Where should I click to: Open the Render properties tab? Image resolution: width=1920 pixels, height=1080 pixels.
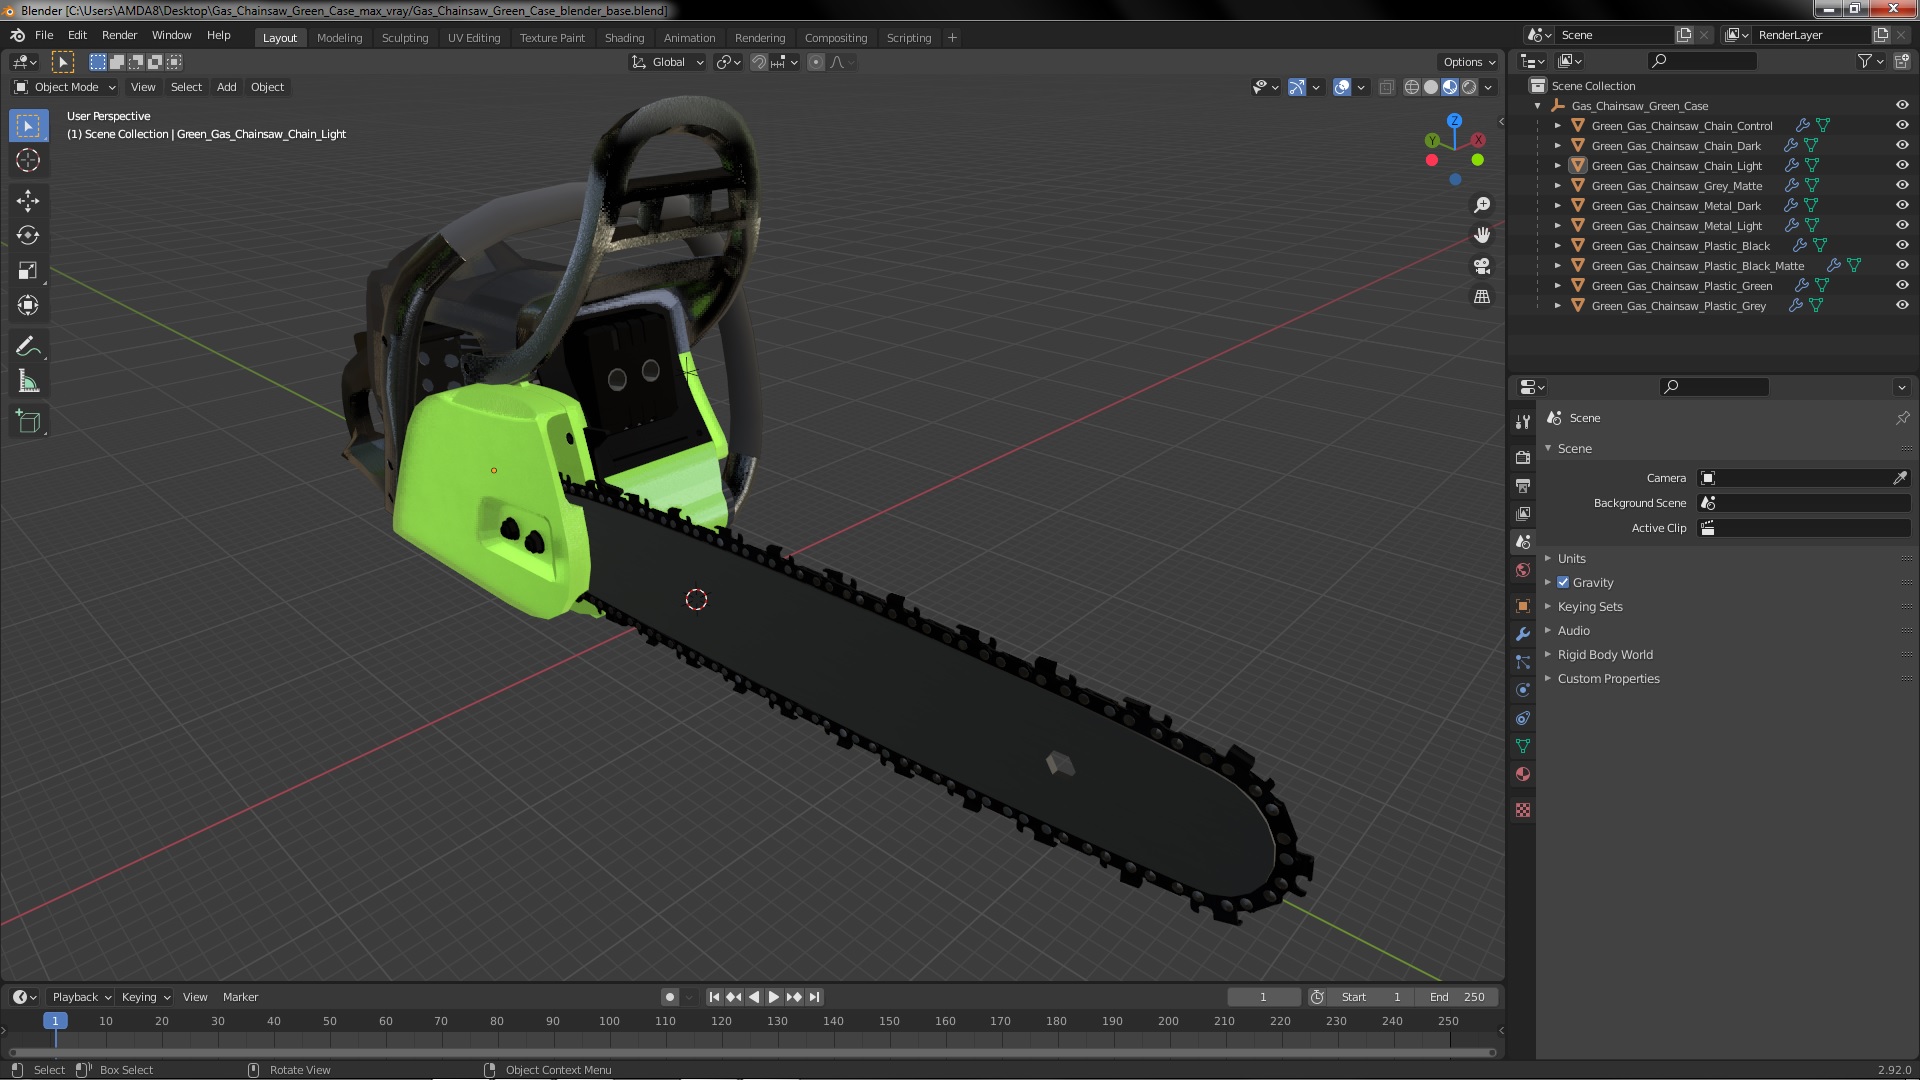[1523, 457]
